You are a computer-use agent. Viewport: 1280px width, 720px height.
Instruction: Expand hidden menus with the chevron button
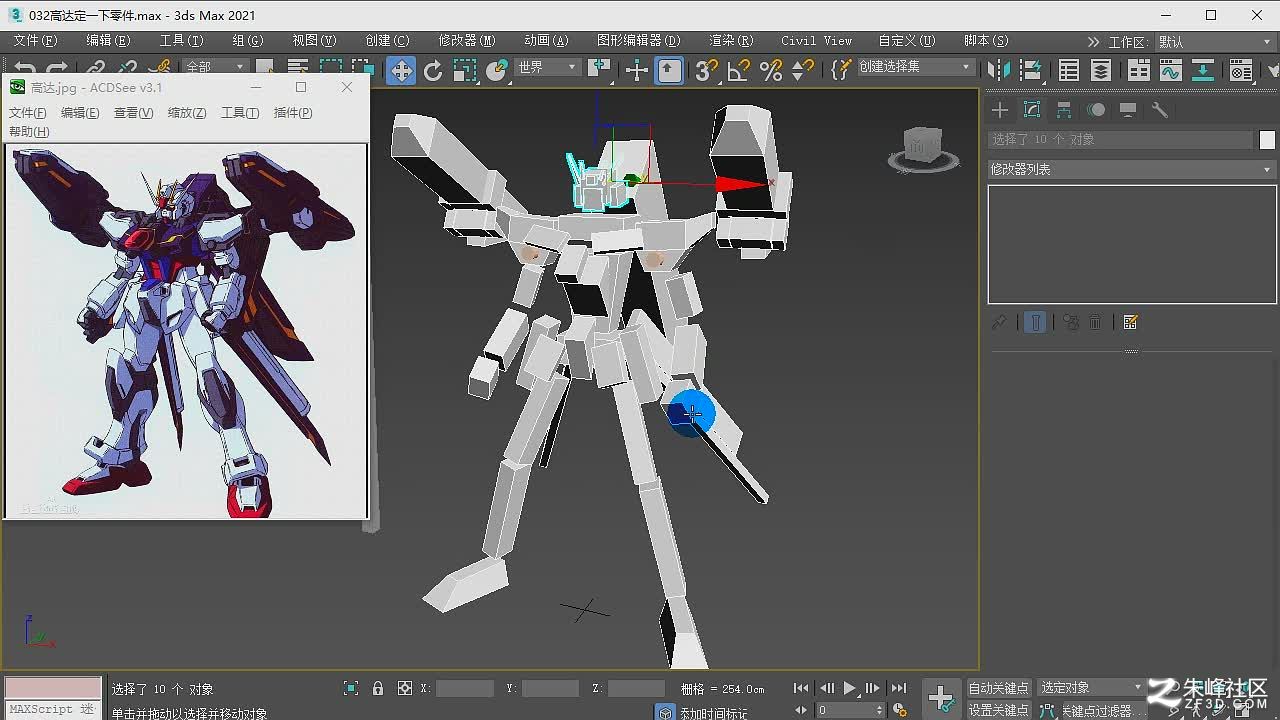point(1093,42)
